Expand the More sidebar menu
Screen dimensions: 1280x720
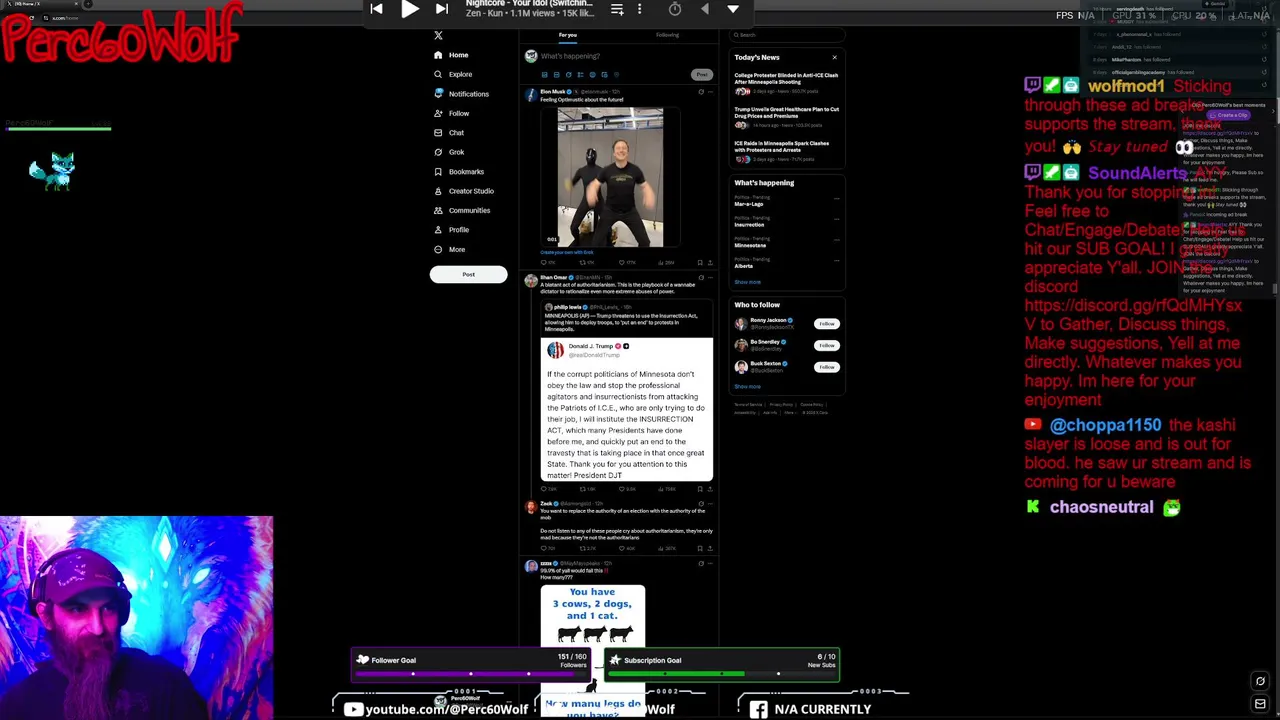click(x=450, y=250)
